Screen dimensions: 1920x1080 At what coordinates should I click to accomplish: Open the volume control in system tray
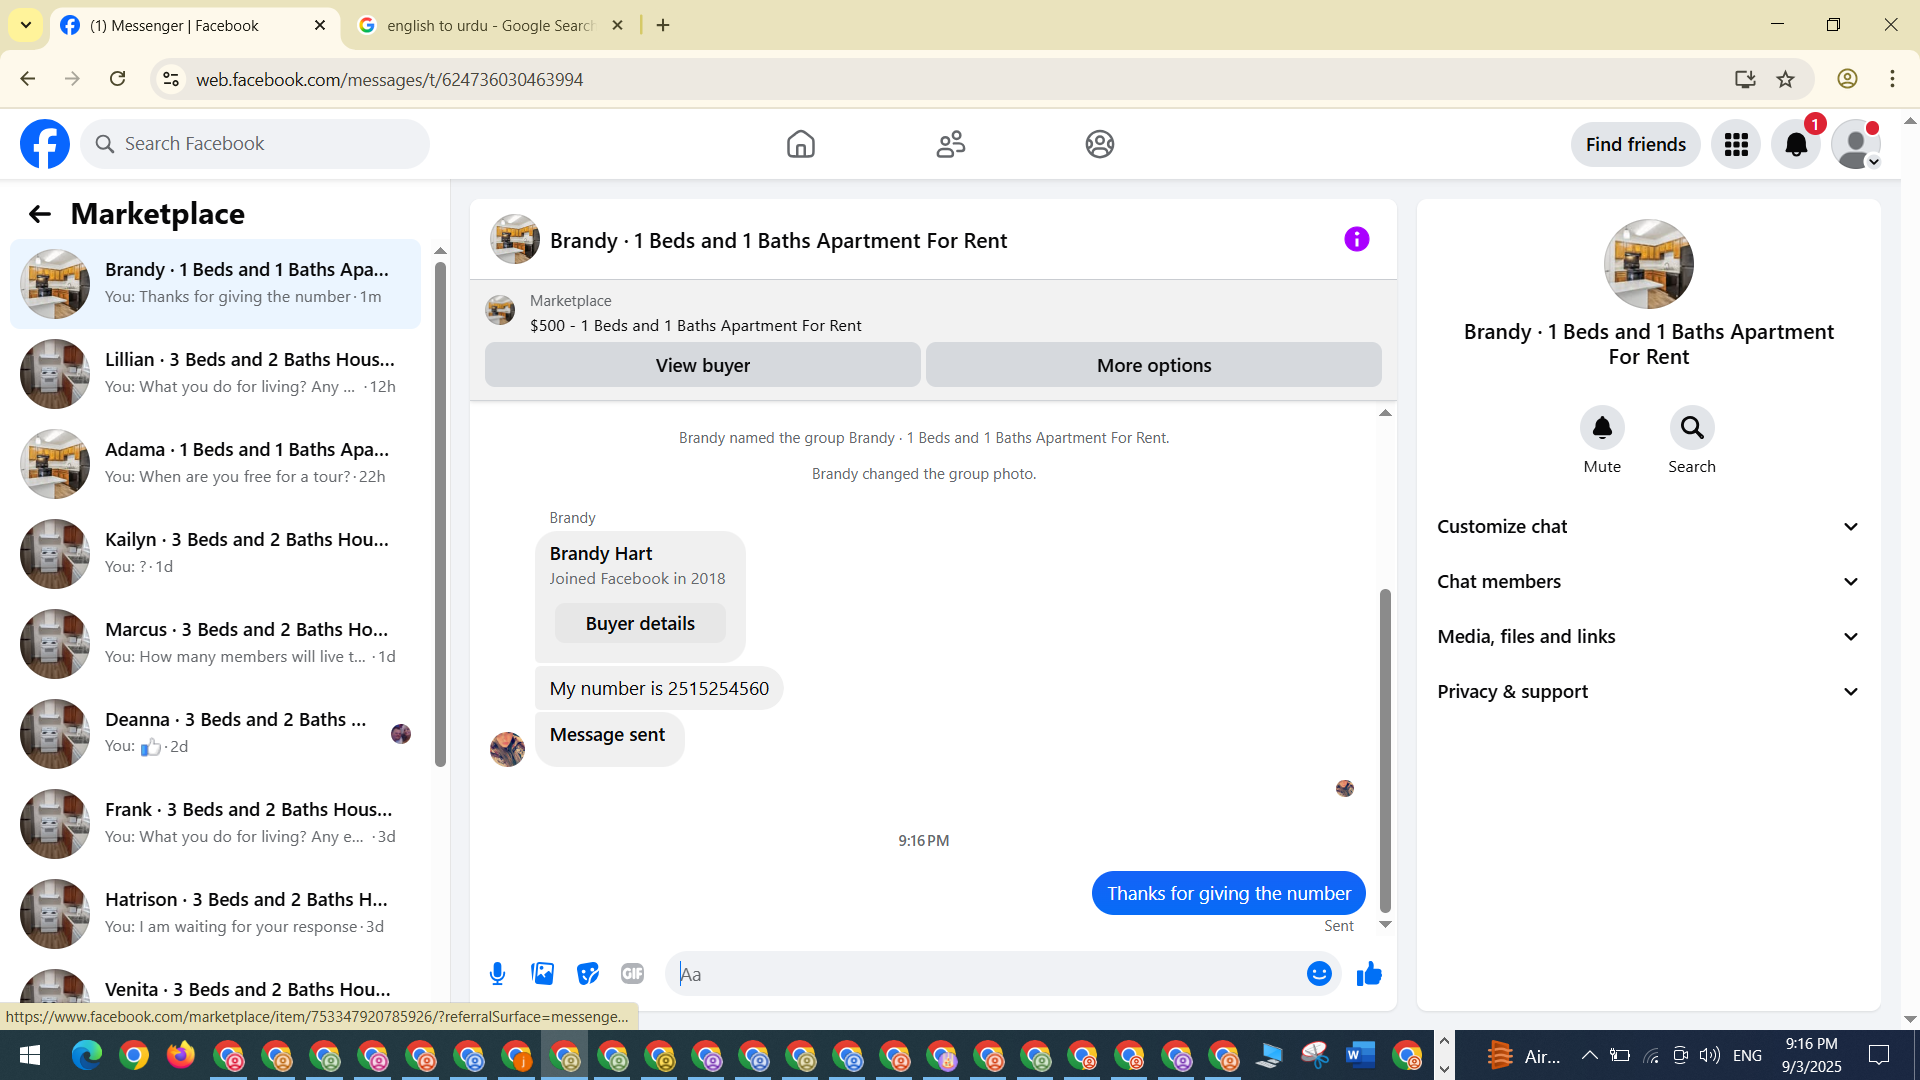tap(1710, 1055)
